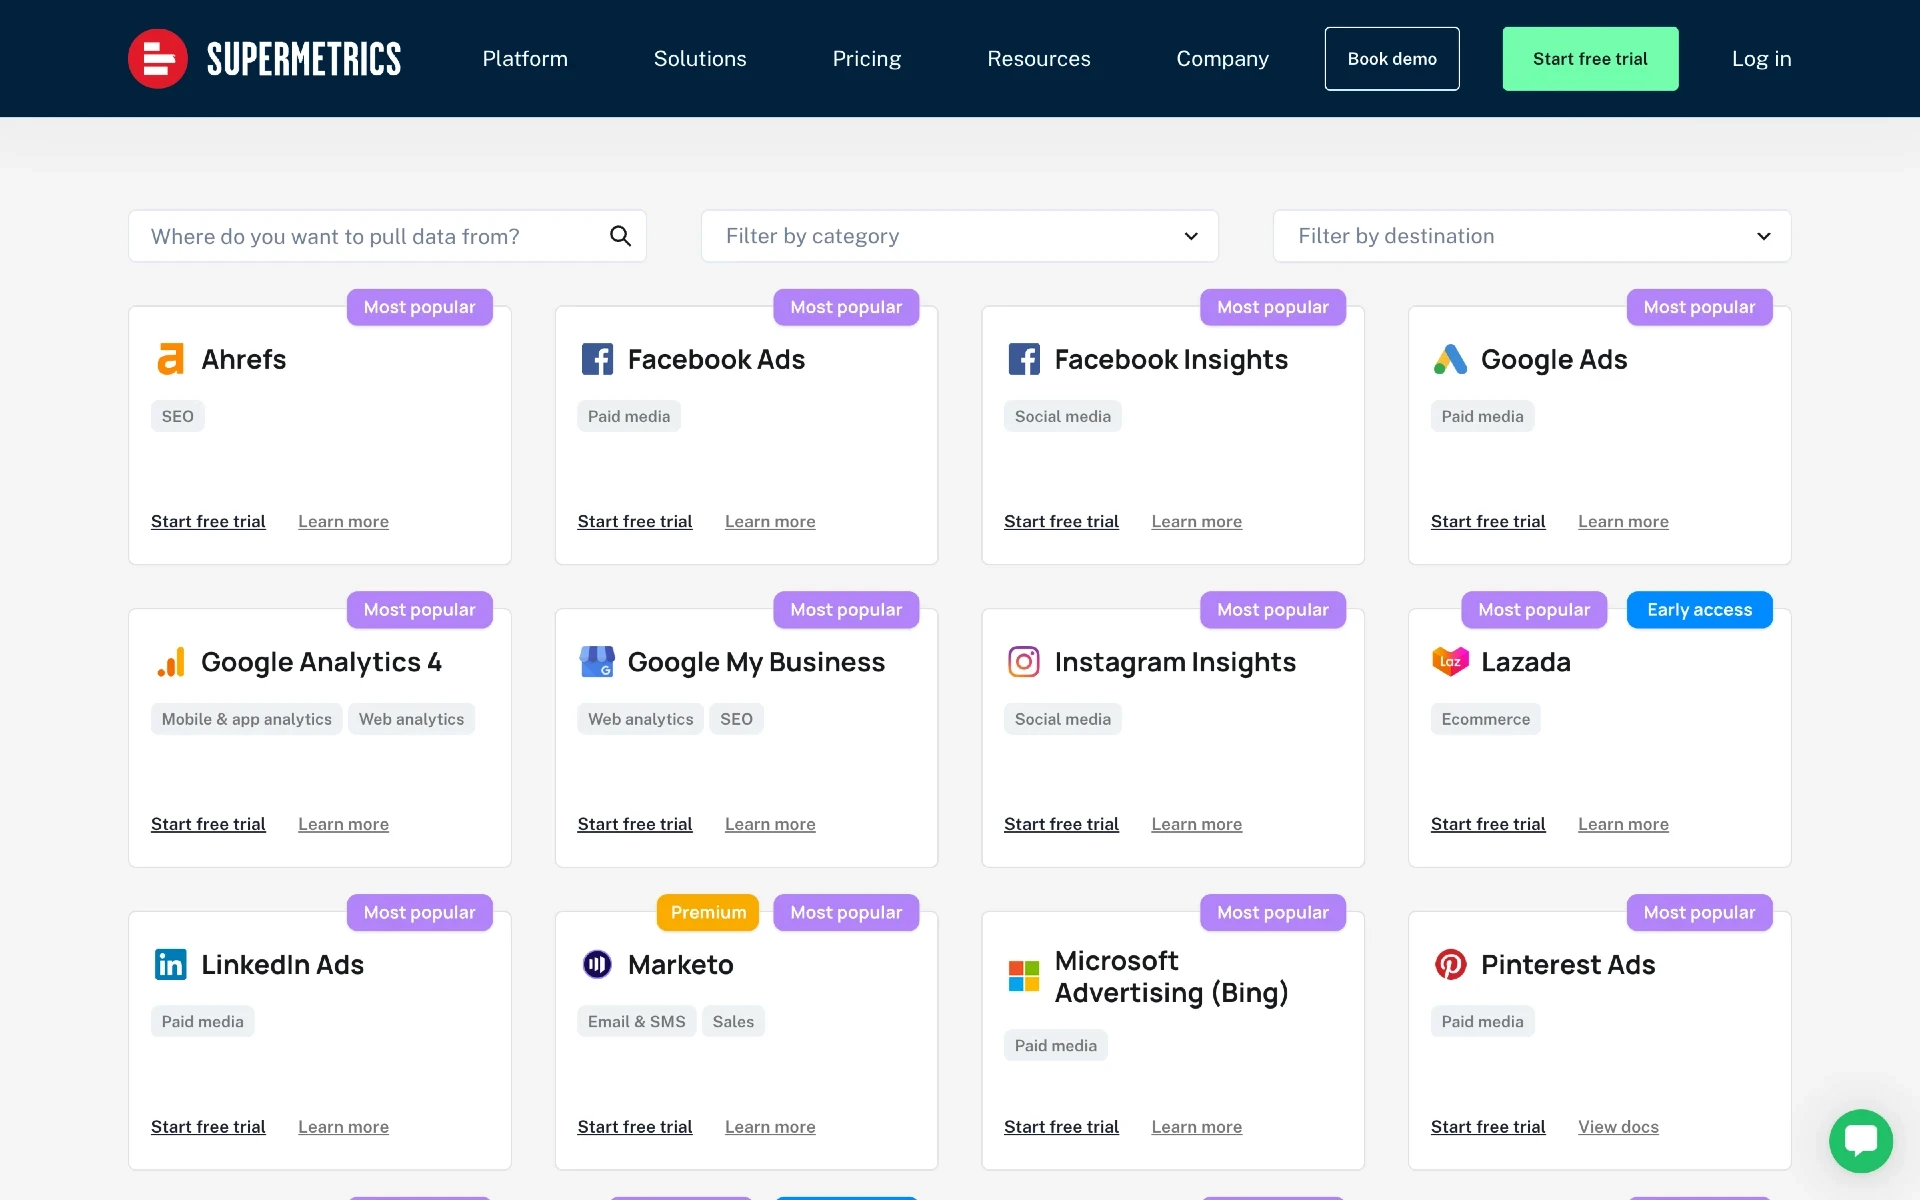Screen dimensions: 1920x1200
Task: Click the Pinterest Ads logo icon
Action: click(x=1450, y=964)
